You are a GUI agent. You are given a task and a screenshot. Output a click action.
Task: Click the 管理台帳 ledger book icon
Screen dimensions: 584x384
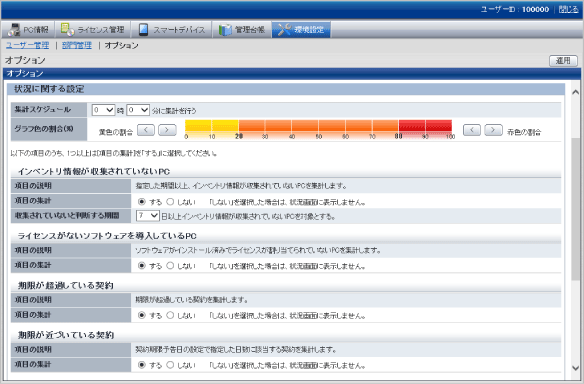225,30
